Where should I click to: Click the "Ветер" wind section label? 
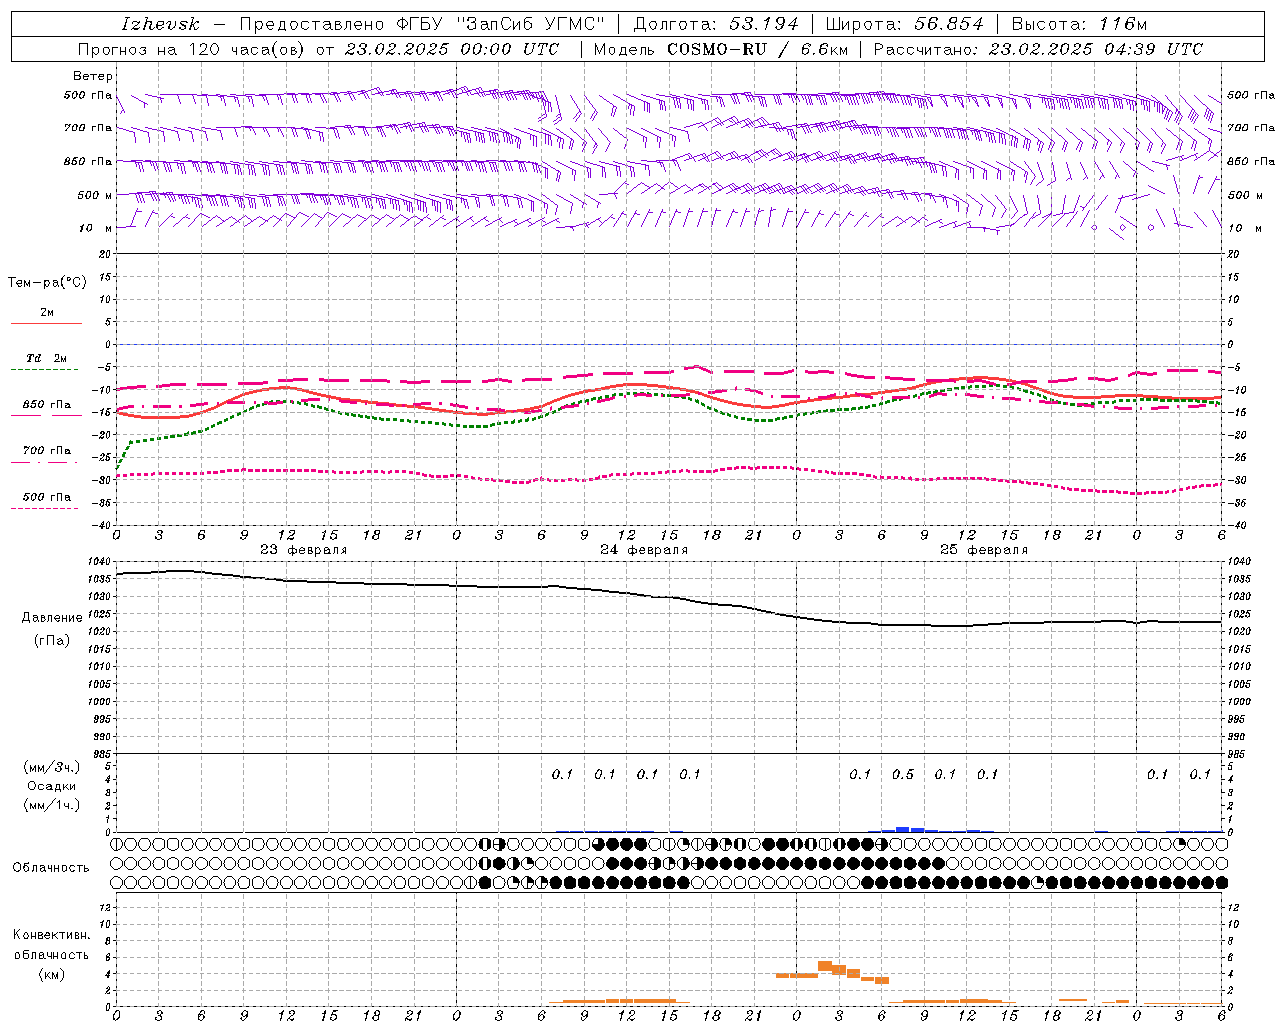[x=93, y=76]
